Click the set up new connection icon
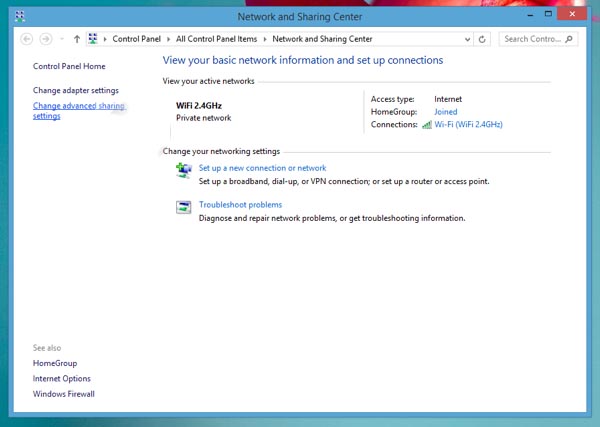600x427 pixels. [x=184, y=170]
